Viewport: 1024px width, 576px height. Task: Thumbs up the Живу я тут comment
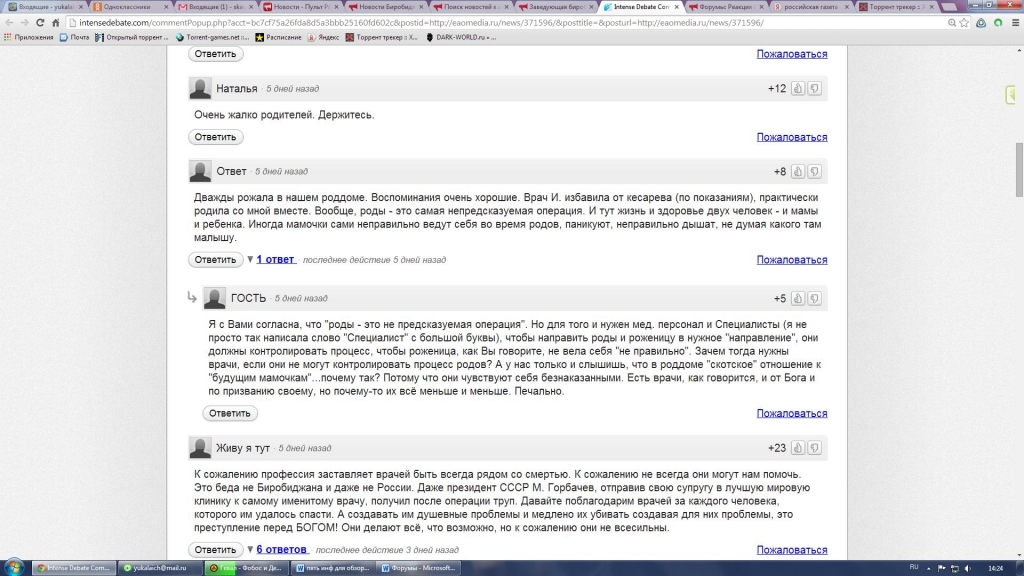tap(797, 448)
